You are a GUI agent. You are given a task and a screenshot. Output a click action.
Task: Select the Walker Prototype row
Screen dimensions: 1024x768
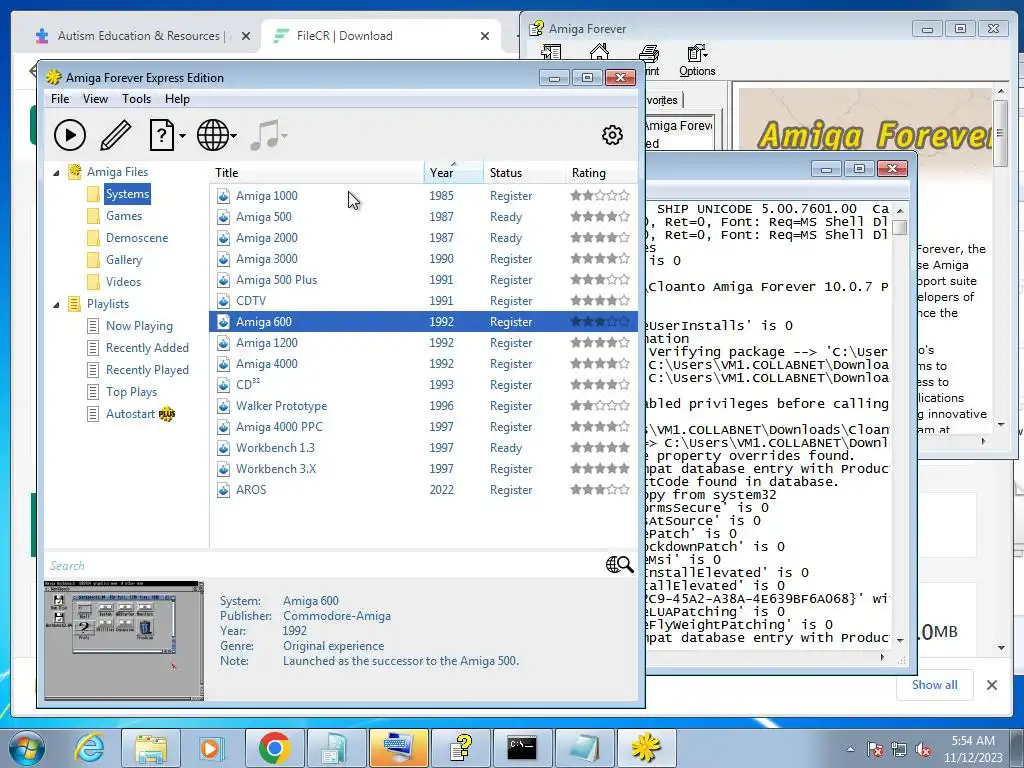[x=423, y=406]
